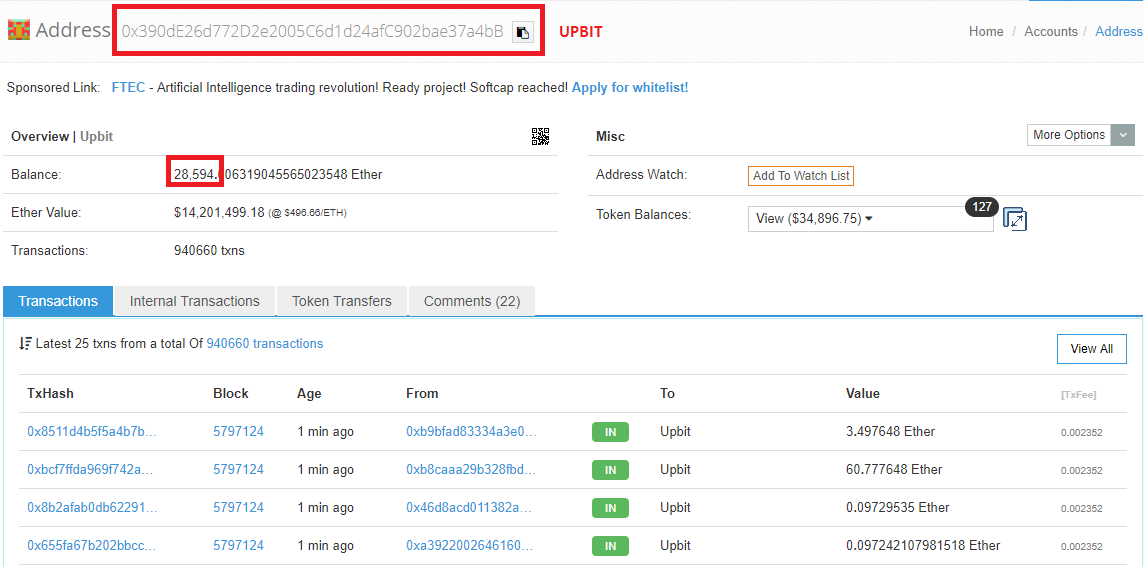
Task: Open sender address 0xb8caaa29b328fbd
Action: click(x=471, y=469)
